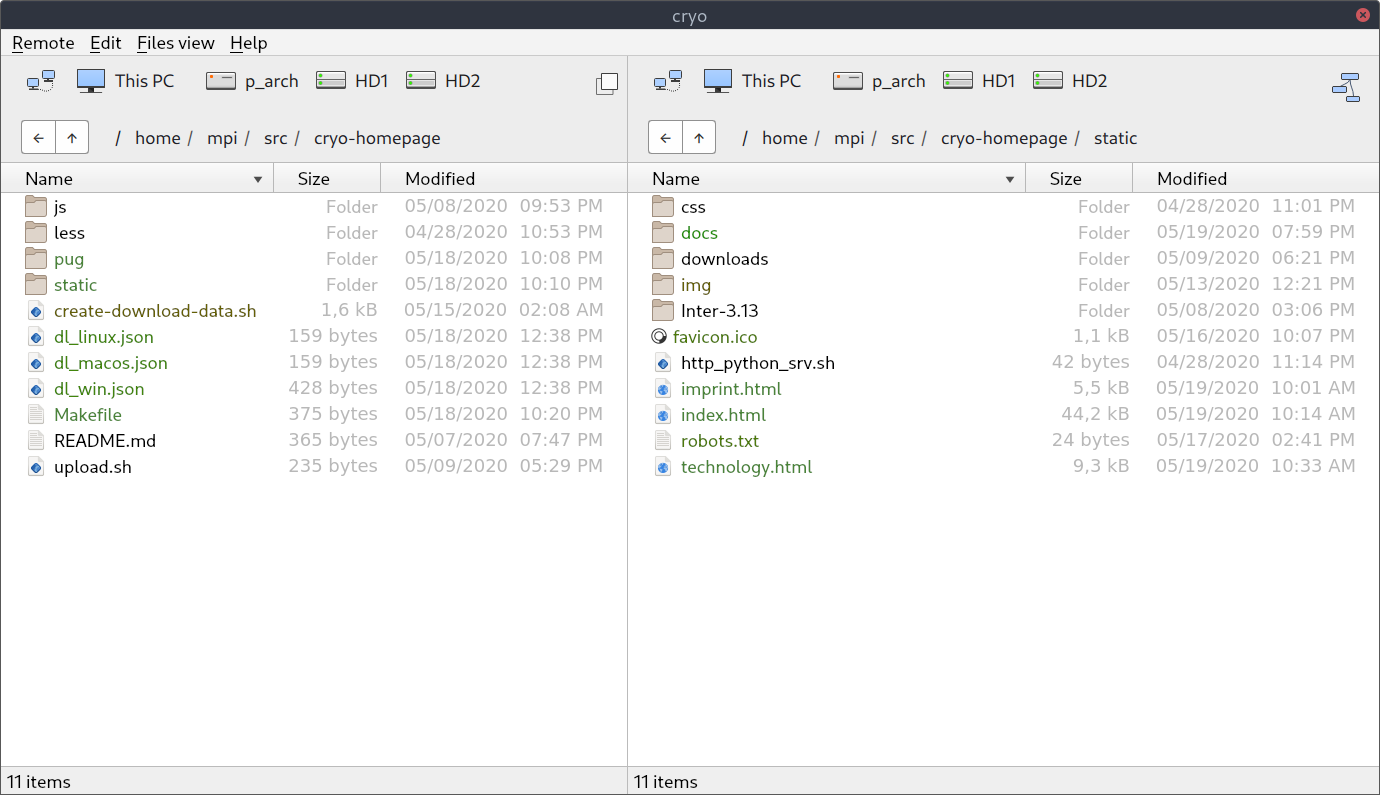The height and width of the screenshot is (795, 1380).
Task: Open the Remote menu
Action: (42, 43)
